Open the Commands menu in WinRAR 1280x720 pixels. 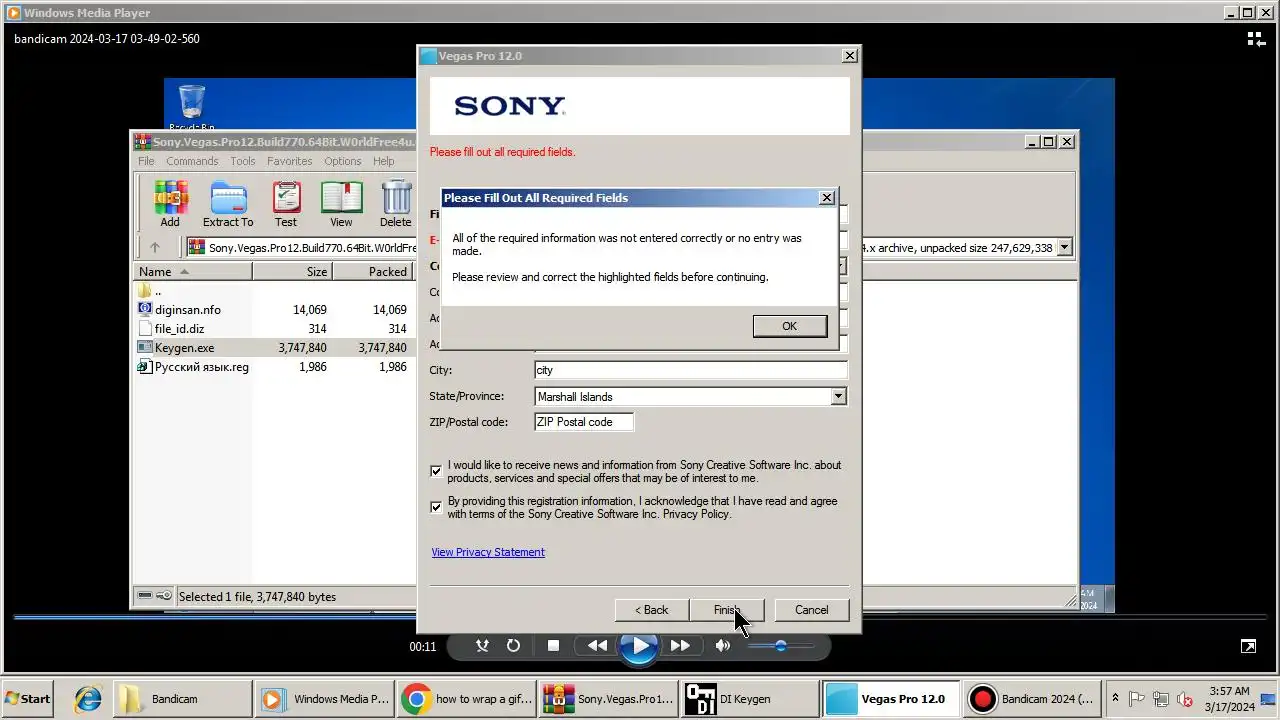tap(192, 161)
